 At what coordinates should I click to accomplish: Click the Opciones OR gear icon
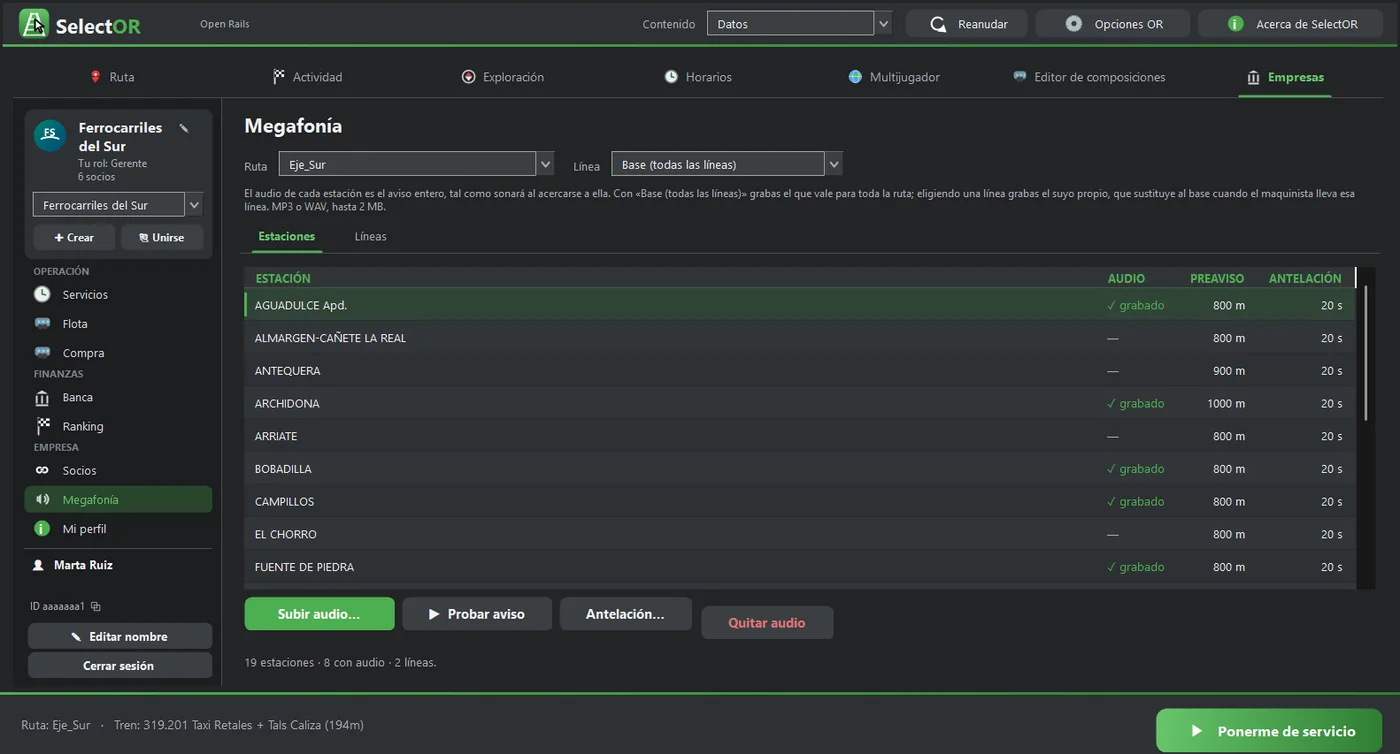point(1074,24)
